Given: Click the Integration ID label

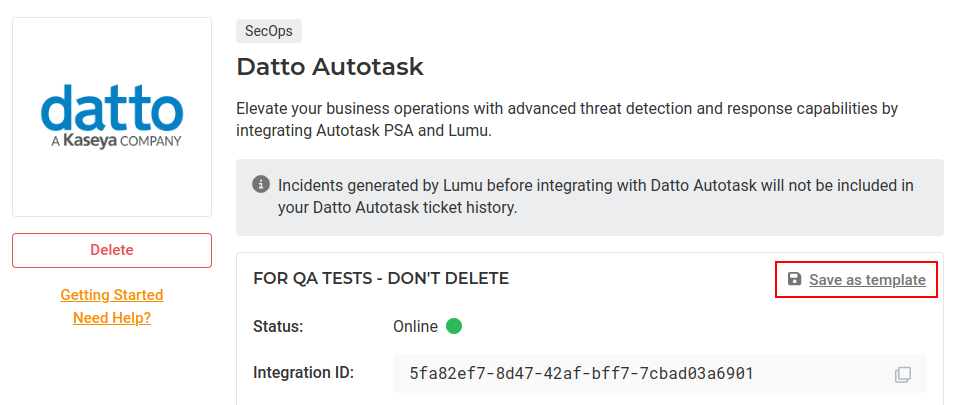Looking at the screenshot, I should tap(304, 373).
